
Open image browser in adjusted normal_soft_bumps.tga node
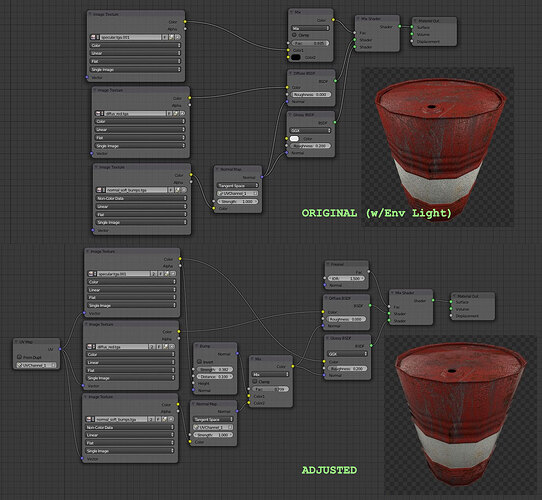pyautogui.click(x=90, y=419)
